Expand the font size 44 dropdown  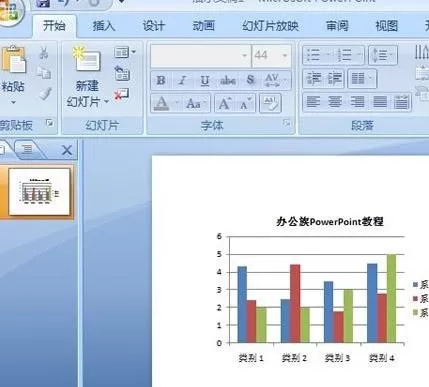(x=285, y=56)
